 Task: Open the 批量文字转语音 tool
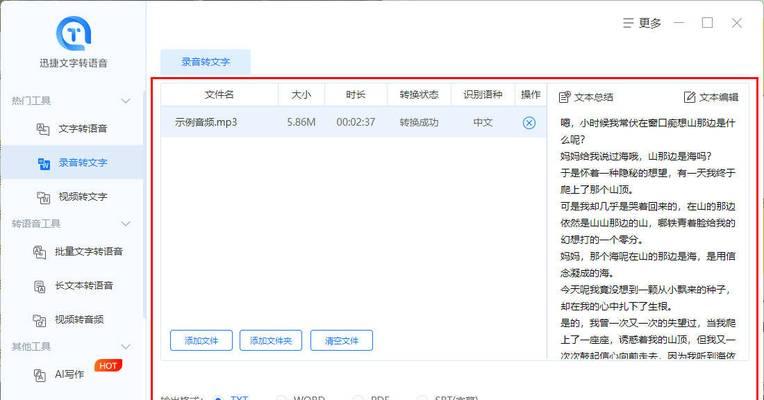[x=77, y=252]
